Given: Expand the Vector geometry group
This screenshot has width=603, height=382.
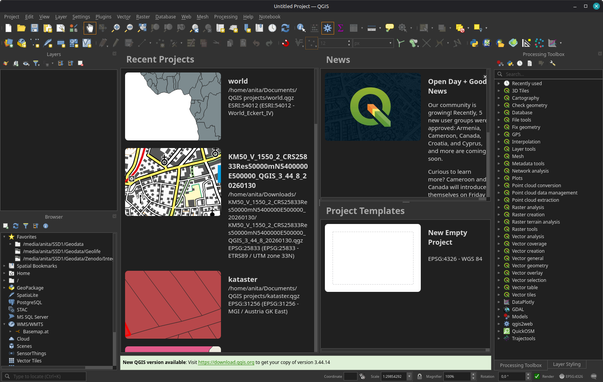Looking at the screenshot, I should coord(499,266).
